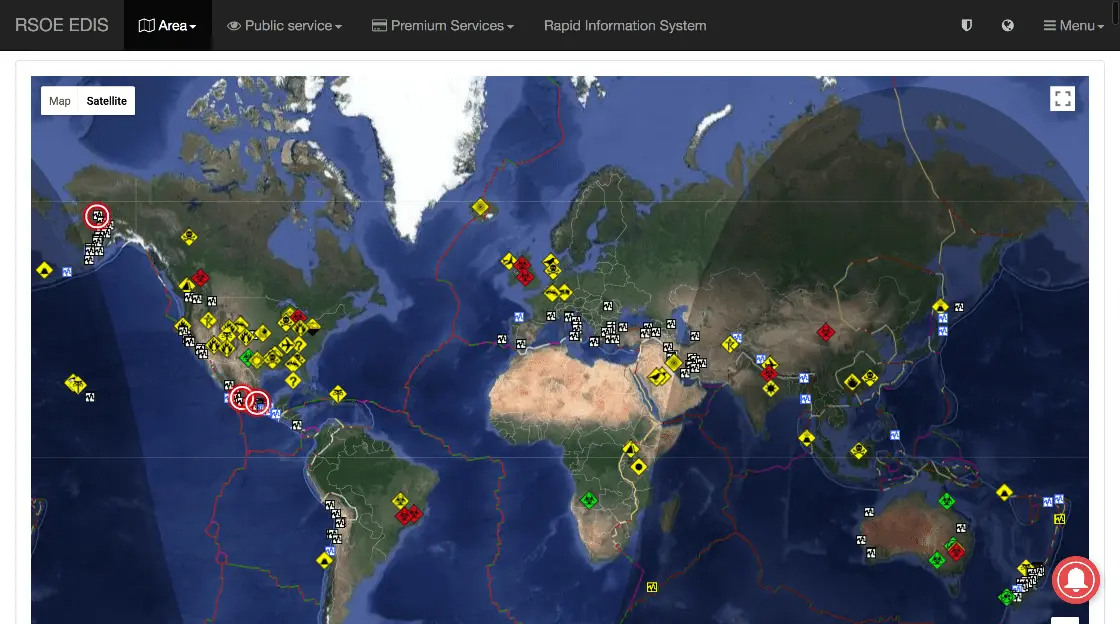Open Rapid Information System page
This screenshot has height=624, width=1120.
tap(625, 25)
